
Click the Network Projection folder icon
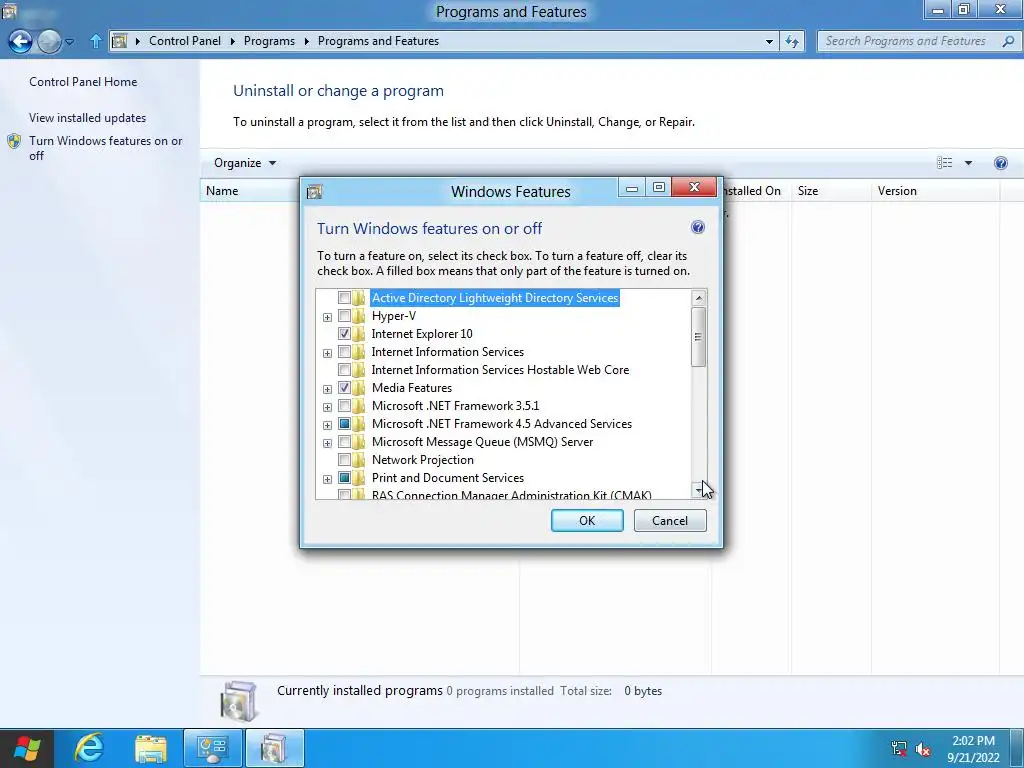click(x=359, y=460)
